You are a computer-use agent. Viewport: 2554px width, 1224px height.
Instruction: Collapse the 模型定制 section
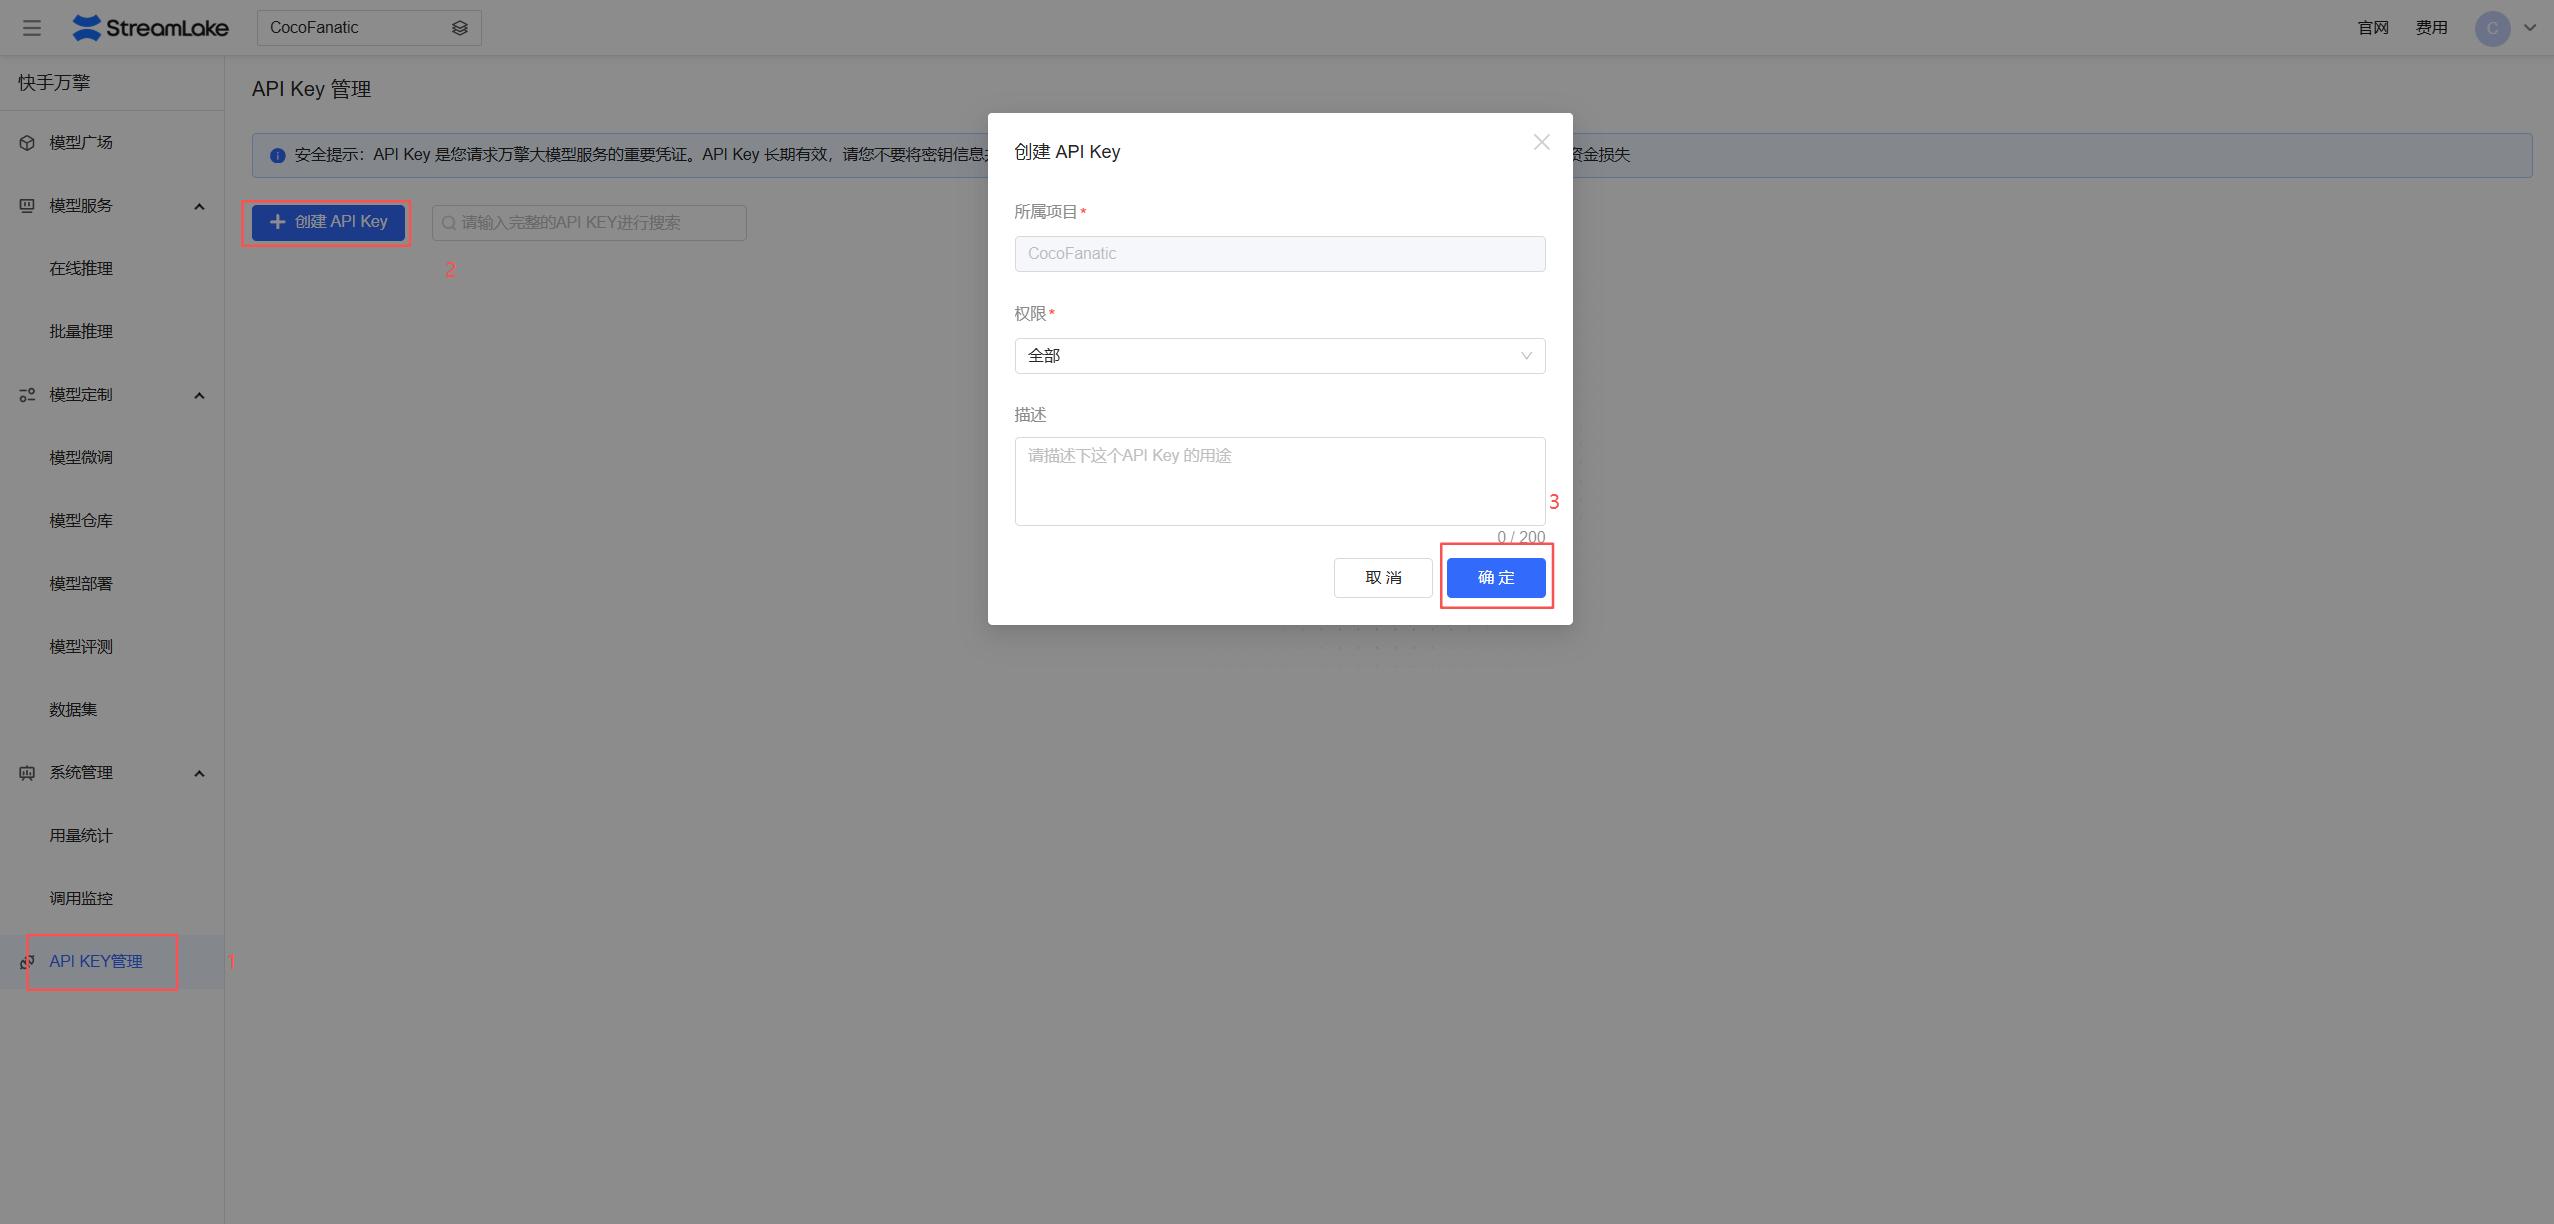coord(199,395)
